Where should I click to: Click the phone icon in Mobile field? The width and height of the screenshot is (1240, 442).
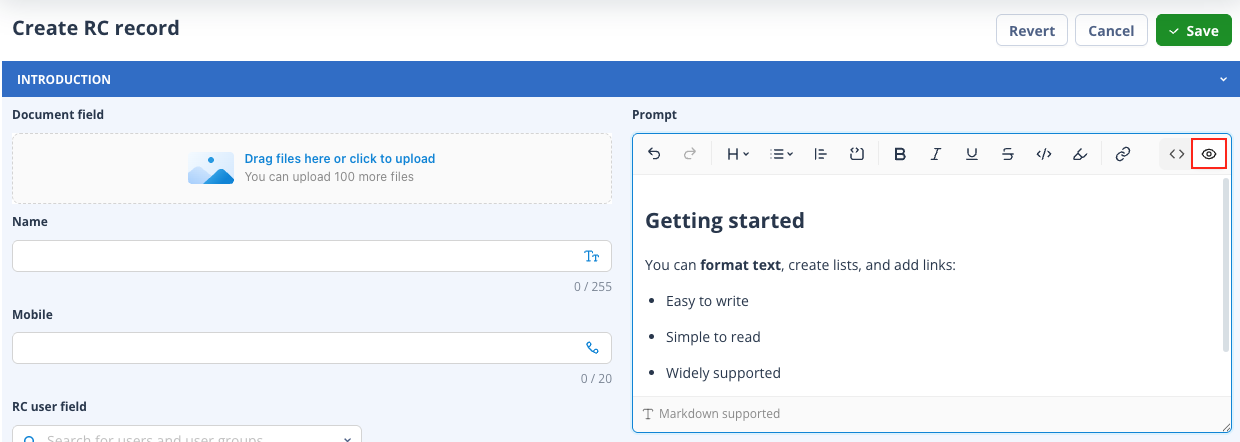(x=592, y=348)
